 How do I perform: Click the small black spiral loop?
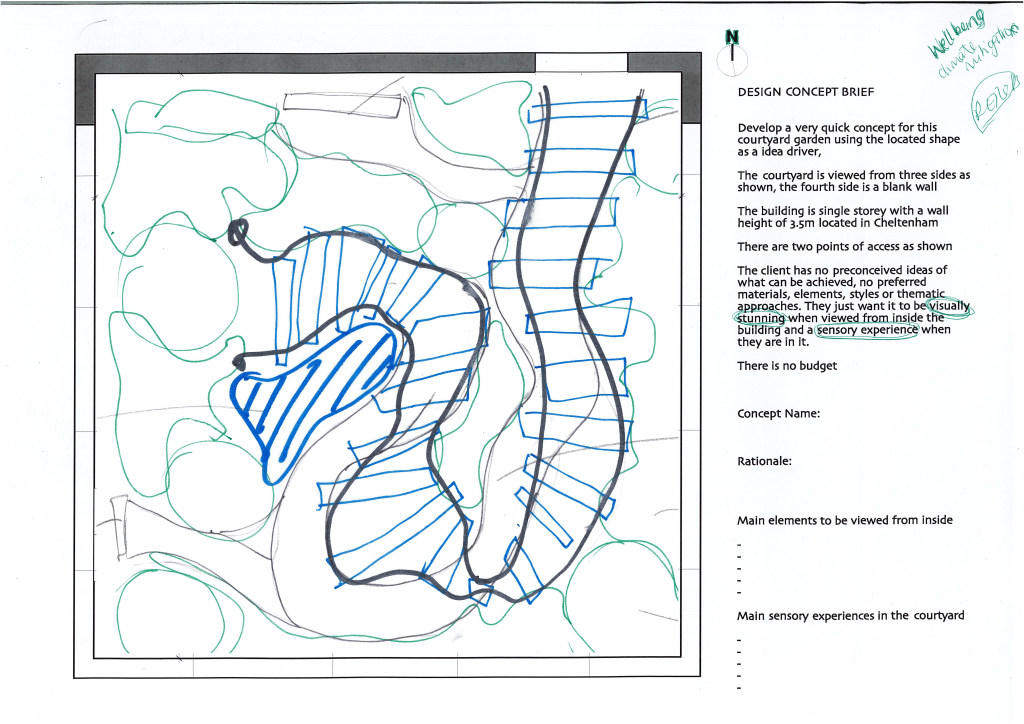pyautogui.click(x=239, y=232)
